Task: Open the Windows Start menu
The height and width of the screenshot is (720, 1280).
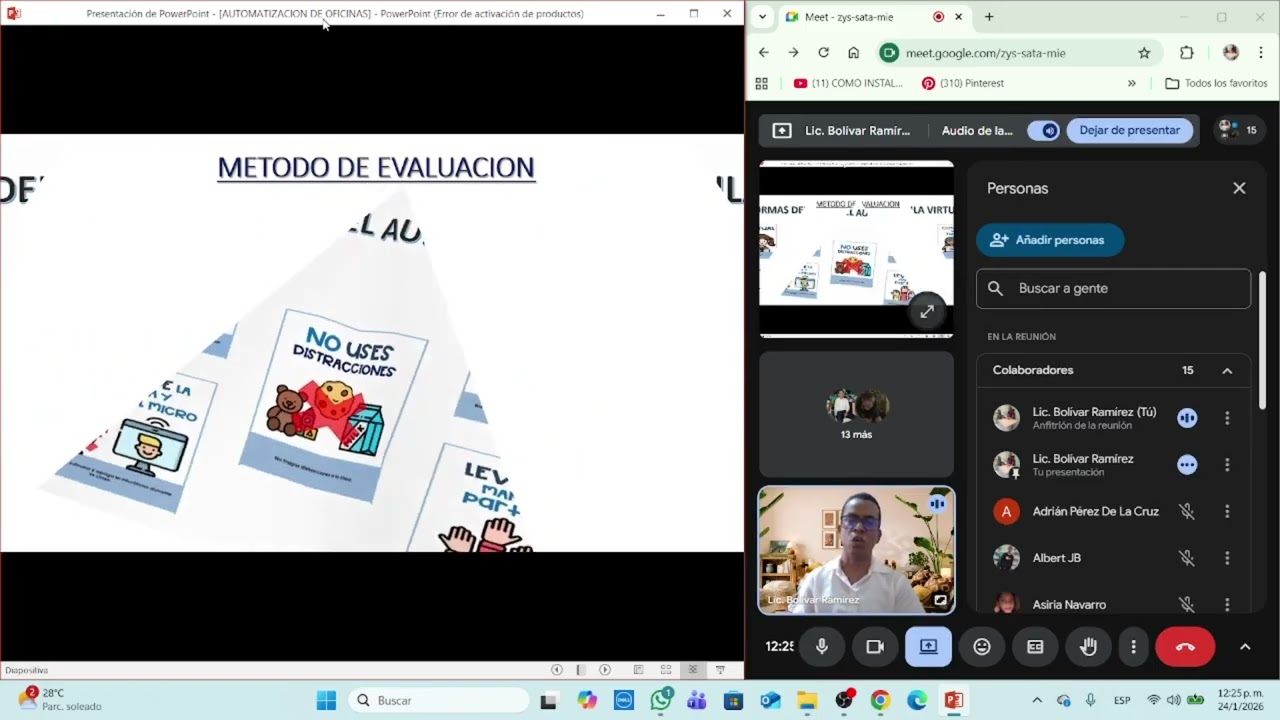Action: tap(326, 700)
